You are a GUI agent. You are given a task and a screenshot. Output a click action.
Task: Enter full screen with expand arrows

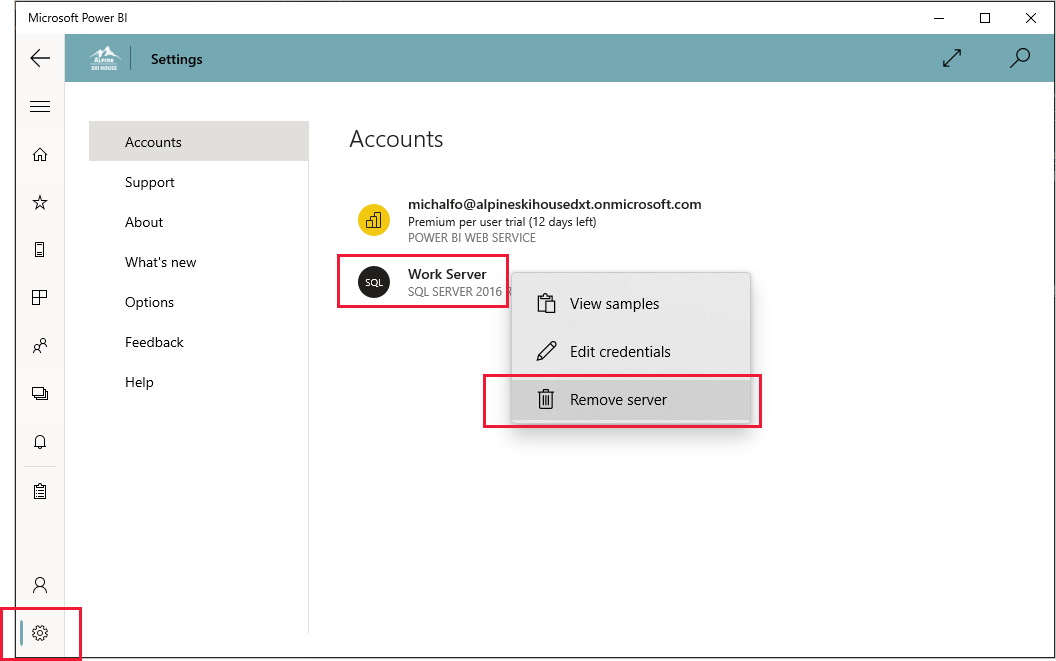point(952,58)
